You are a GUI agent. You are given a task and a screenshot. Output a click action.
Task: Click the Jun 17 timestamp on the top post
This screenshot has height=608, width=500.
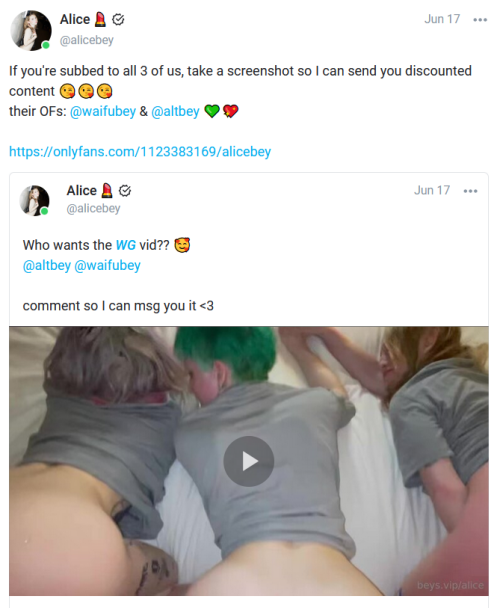click(x=442, y=19)
